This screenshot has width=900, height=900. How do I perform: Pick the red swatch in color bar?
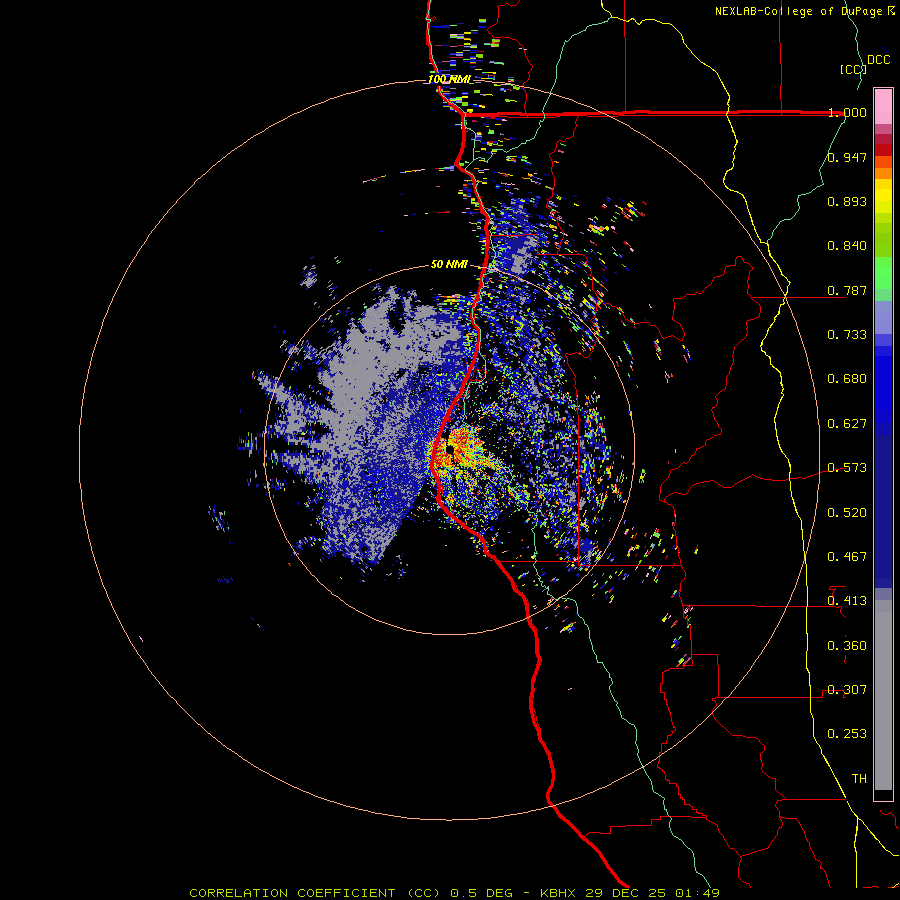click(x=883, y=150)
